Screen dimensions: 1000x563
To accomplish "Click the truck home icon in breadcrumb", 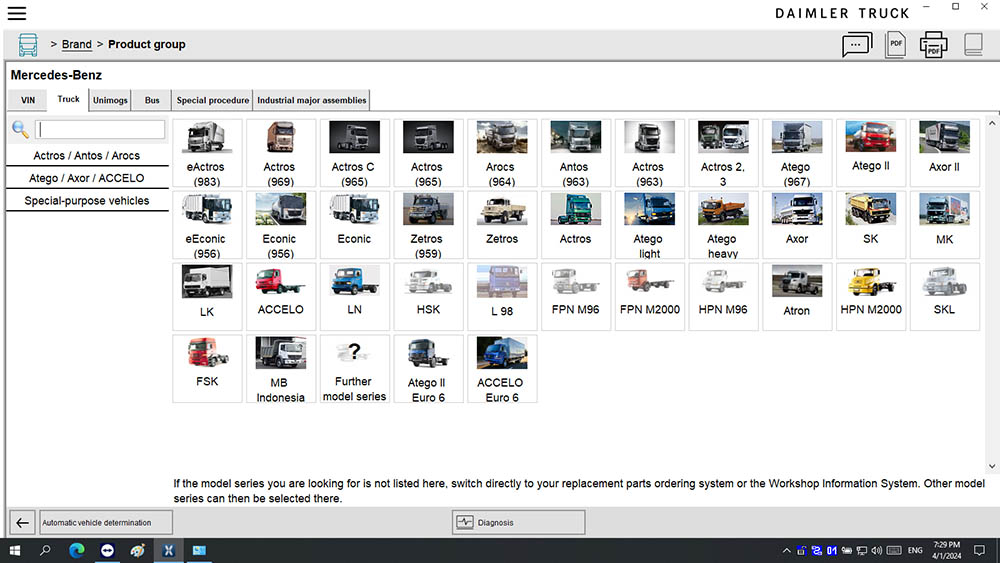I will click(x=27, y=45).
